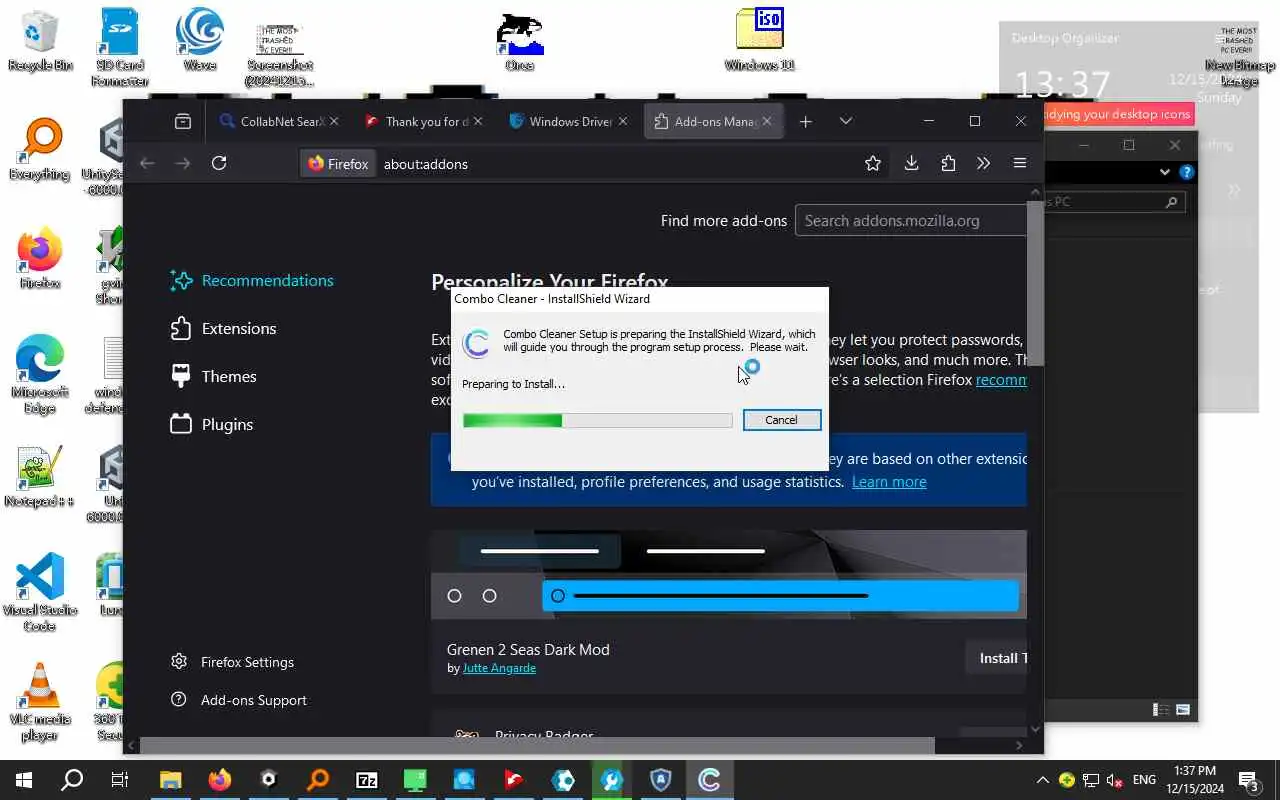
Task: Switch to CollabNet Search tab
Action: coord(279,121)
